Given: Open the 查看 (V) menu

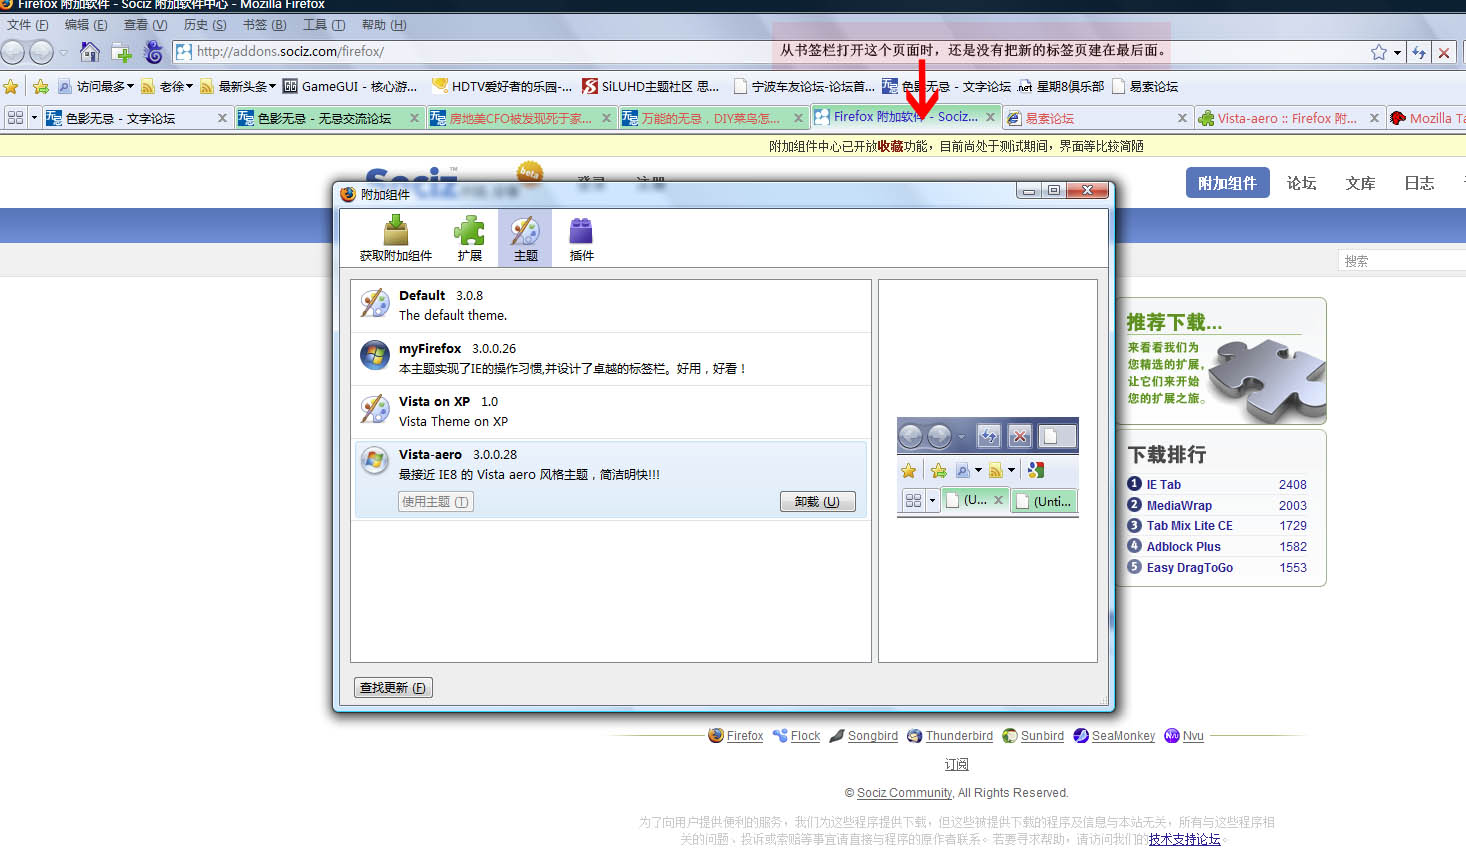Looking at the screenshot, I should 145,25.
